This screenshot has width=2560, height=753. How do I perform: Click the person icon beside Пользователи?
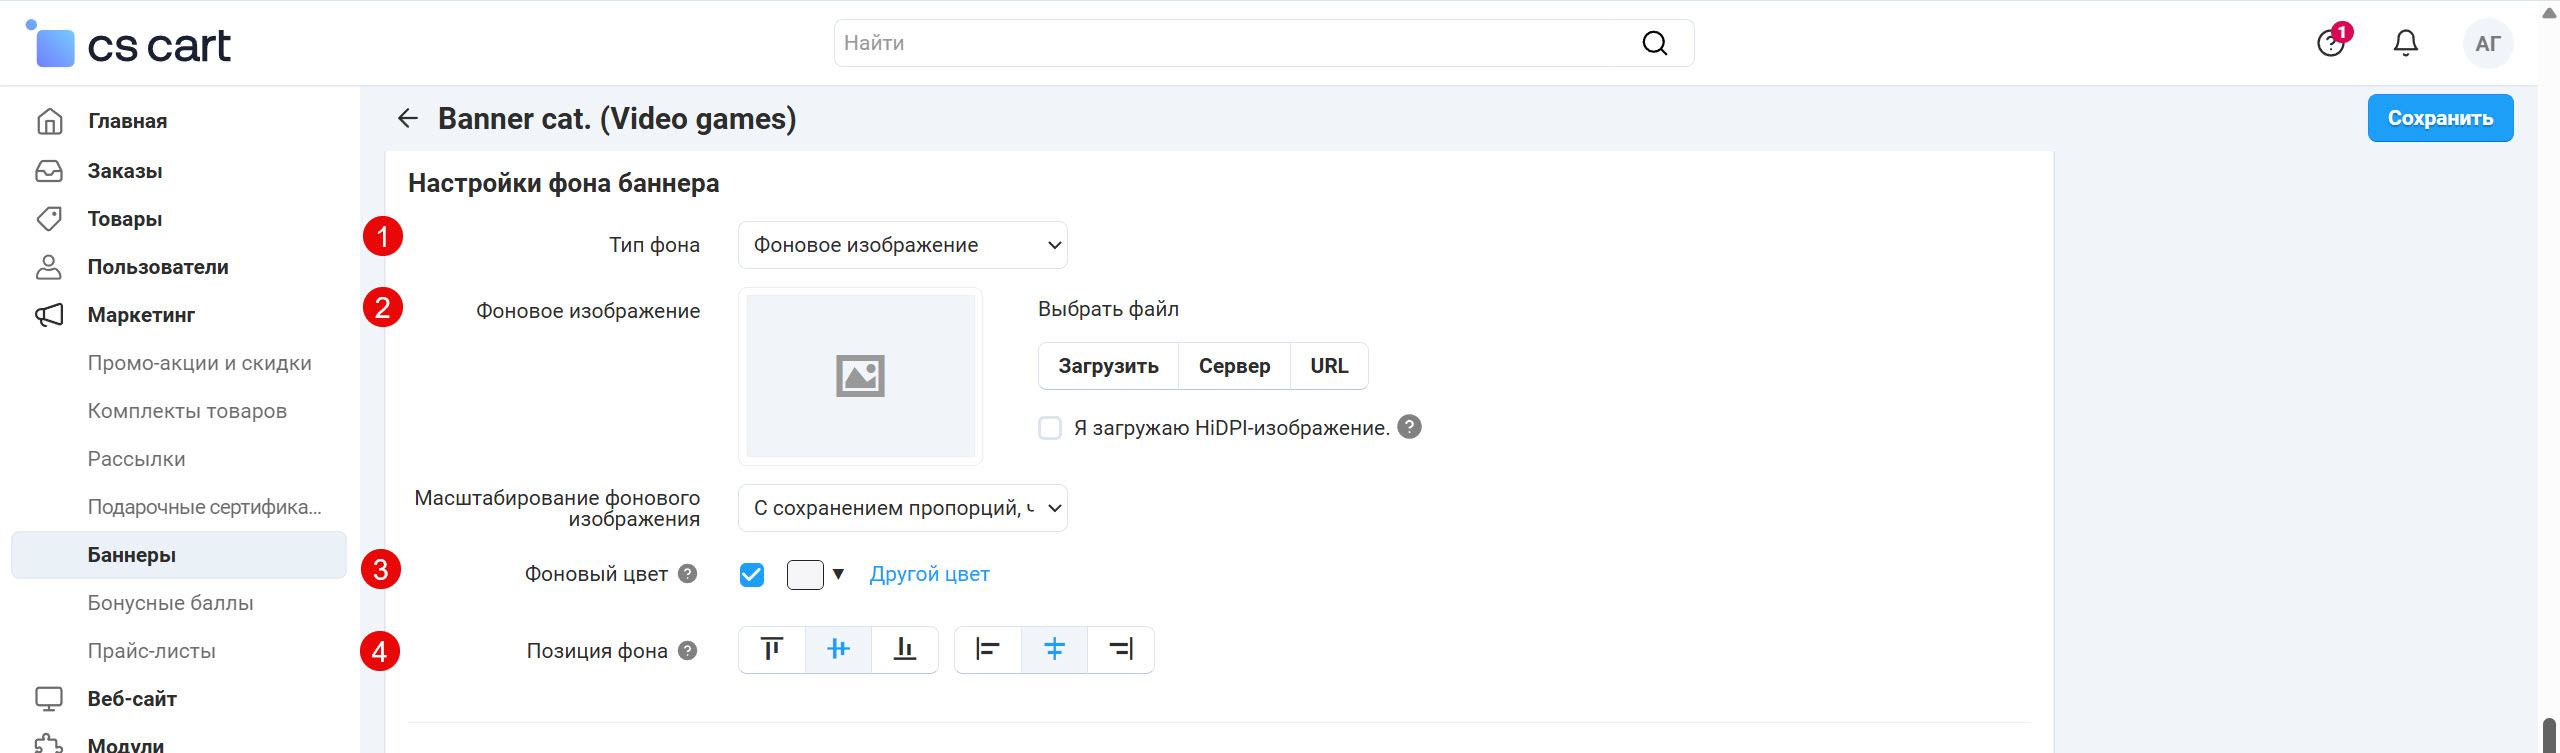(49, 267)
